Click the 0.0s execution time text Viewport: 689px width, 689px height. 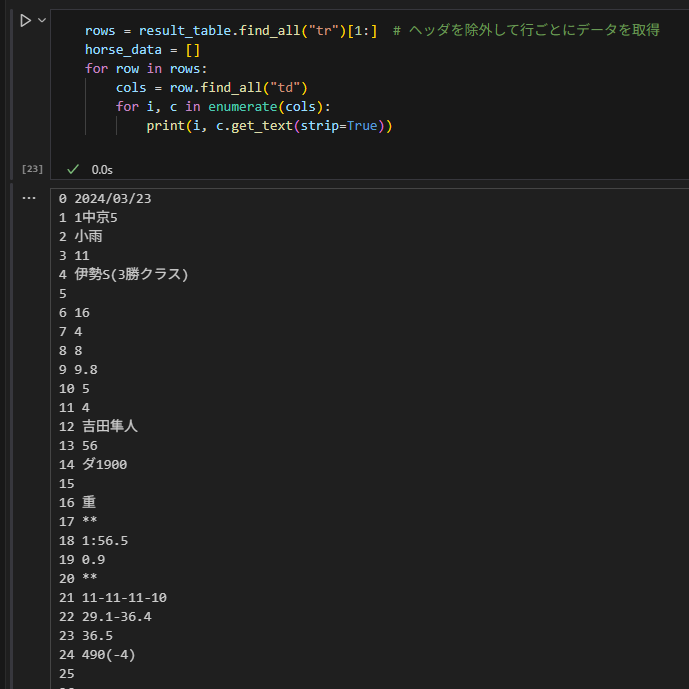102,170
